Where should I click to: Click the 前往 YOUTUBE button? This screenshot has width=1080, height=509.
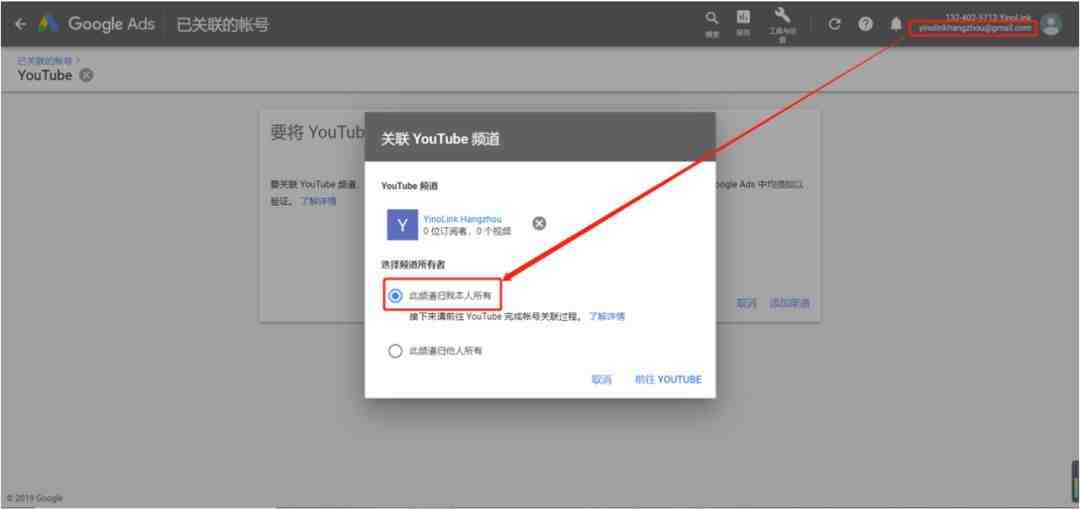tap(668, 380)
